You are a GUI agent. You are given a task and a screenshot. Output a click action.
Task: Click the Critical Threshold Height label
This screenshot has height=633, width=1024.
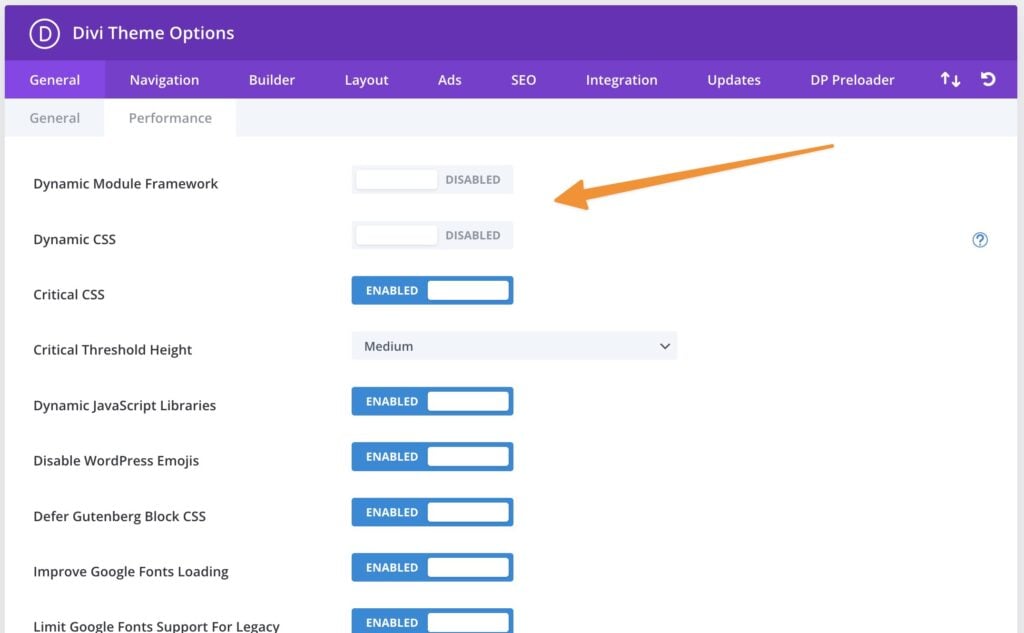coord(112,350)
